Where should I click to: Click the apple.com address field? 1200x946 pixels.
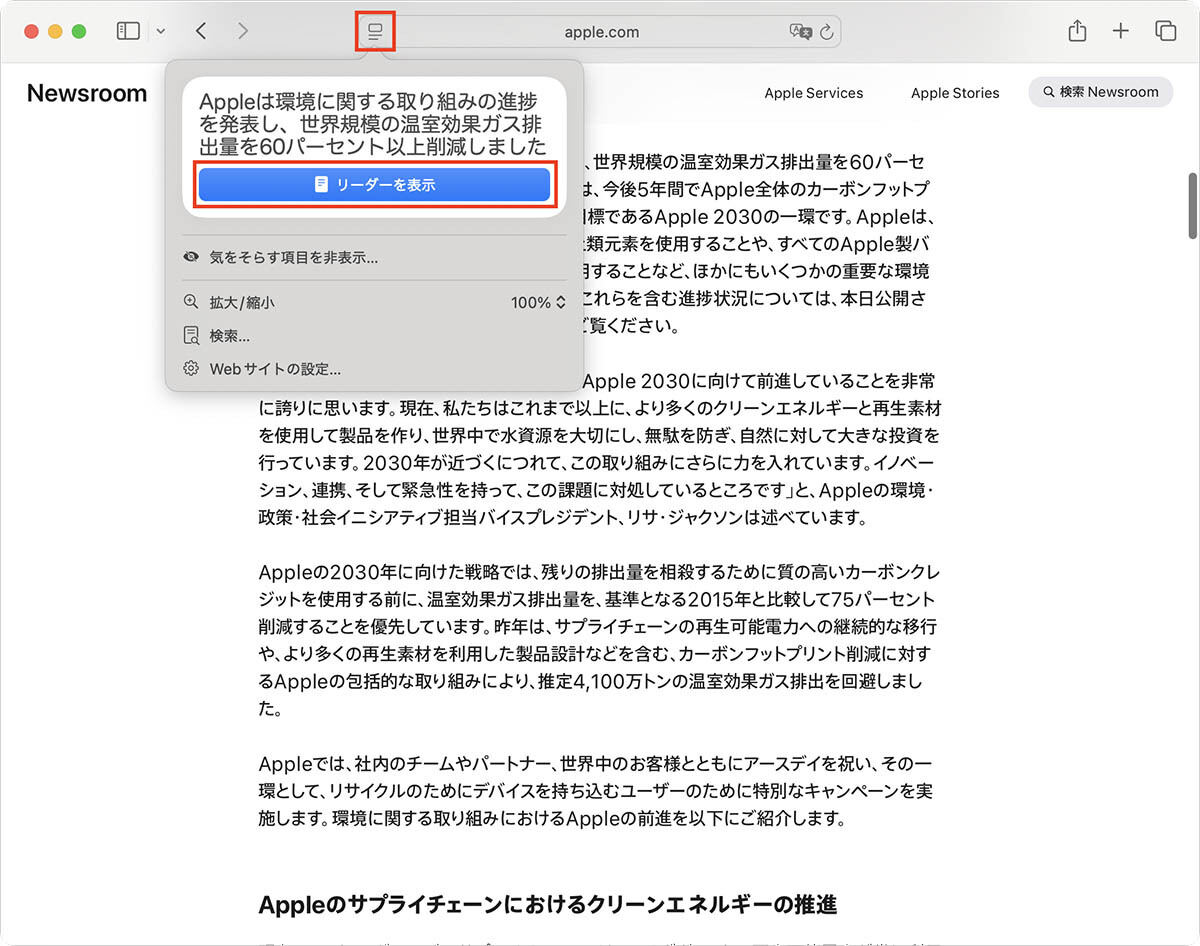601,32
